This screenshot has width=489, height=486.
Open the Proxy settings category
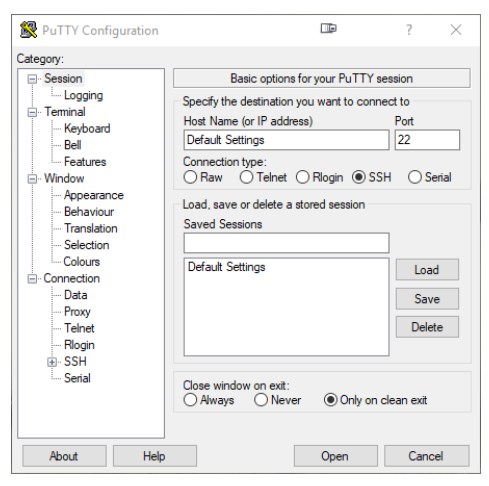click(77, 312)
